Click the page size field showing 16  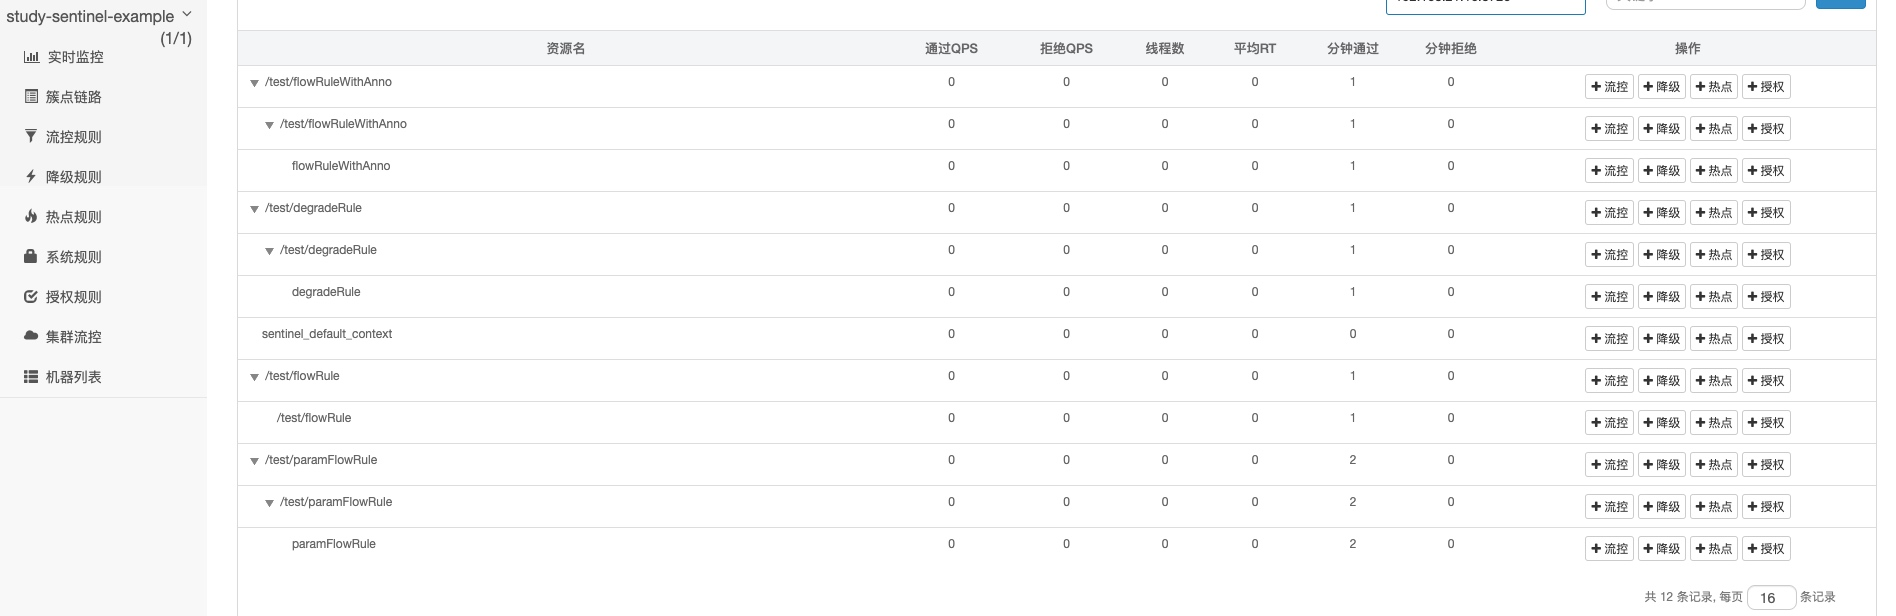pyautogui.click(x=1771, y=598)
